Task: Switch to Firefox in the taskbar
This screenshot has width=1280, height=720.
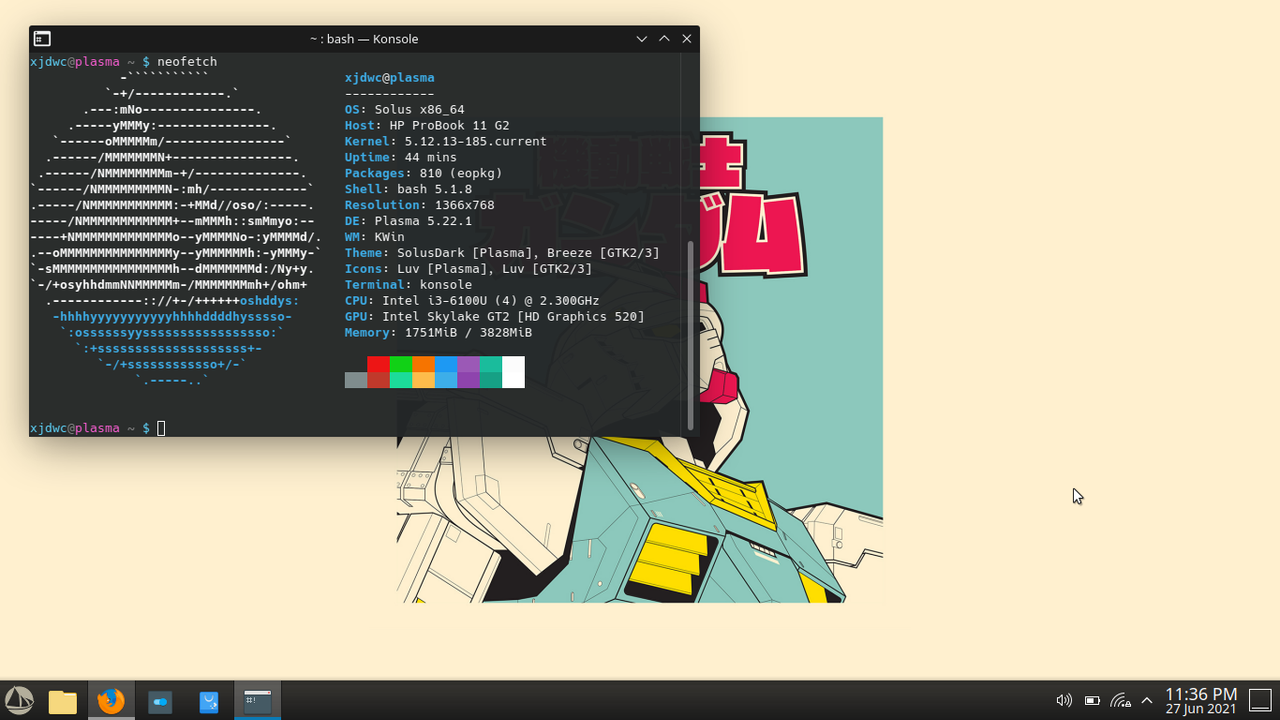Action: point(111,701)
